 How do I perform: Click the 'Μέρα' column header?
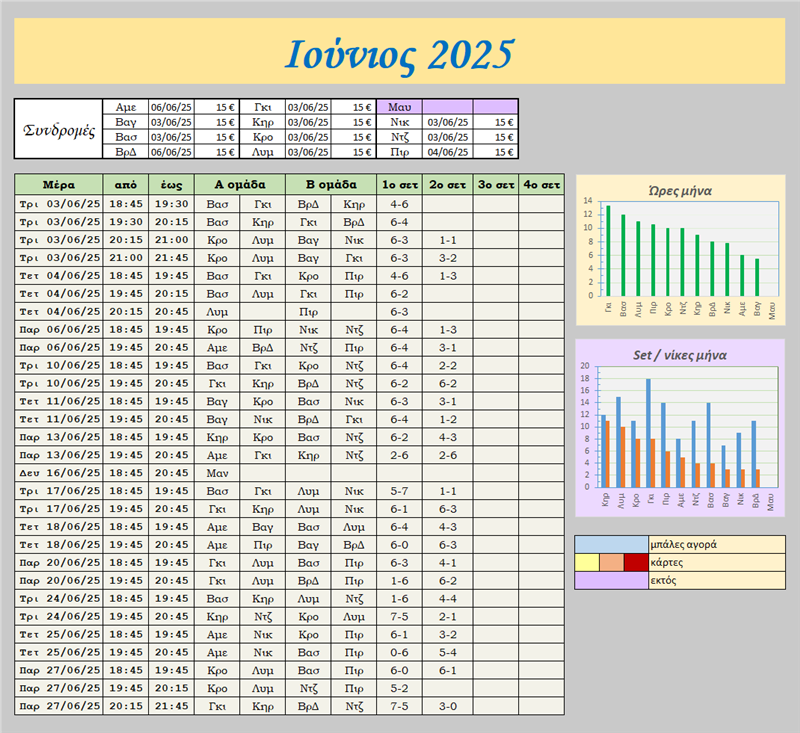click(58, 185)
